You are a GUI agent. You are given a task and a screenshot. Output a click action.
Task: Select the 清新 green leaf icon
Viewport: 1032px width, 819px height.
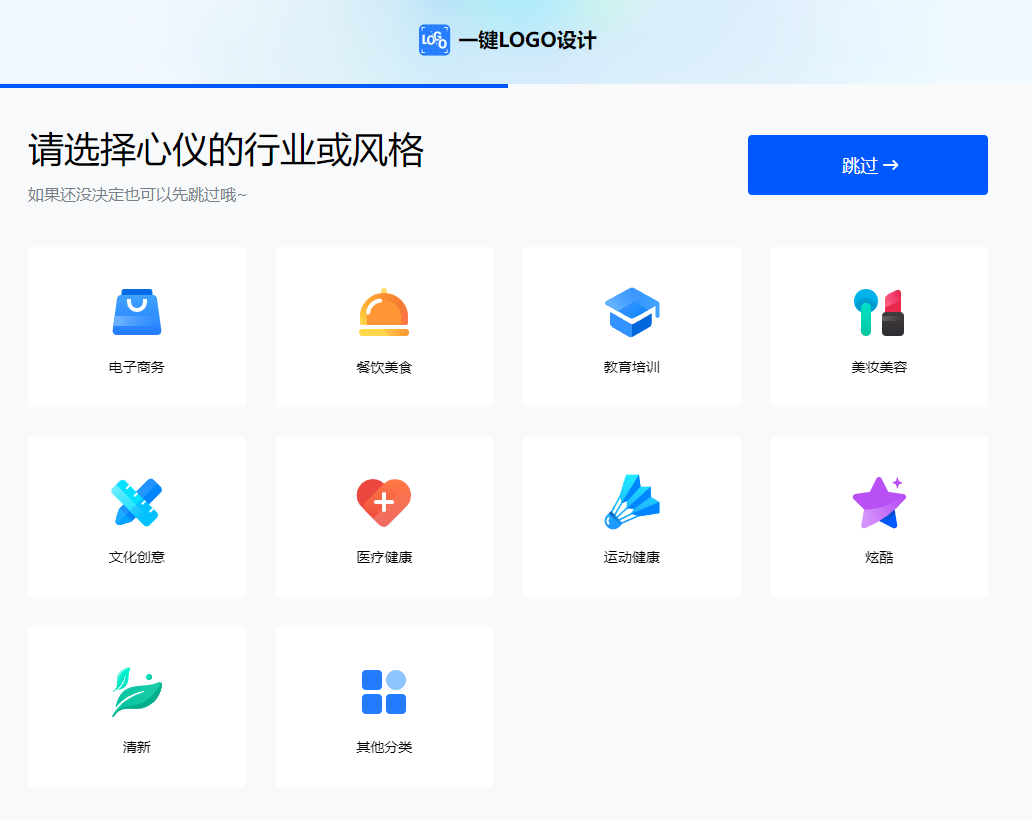coord(137,692)
